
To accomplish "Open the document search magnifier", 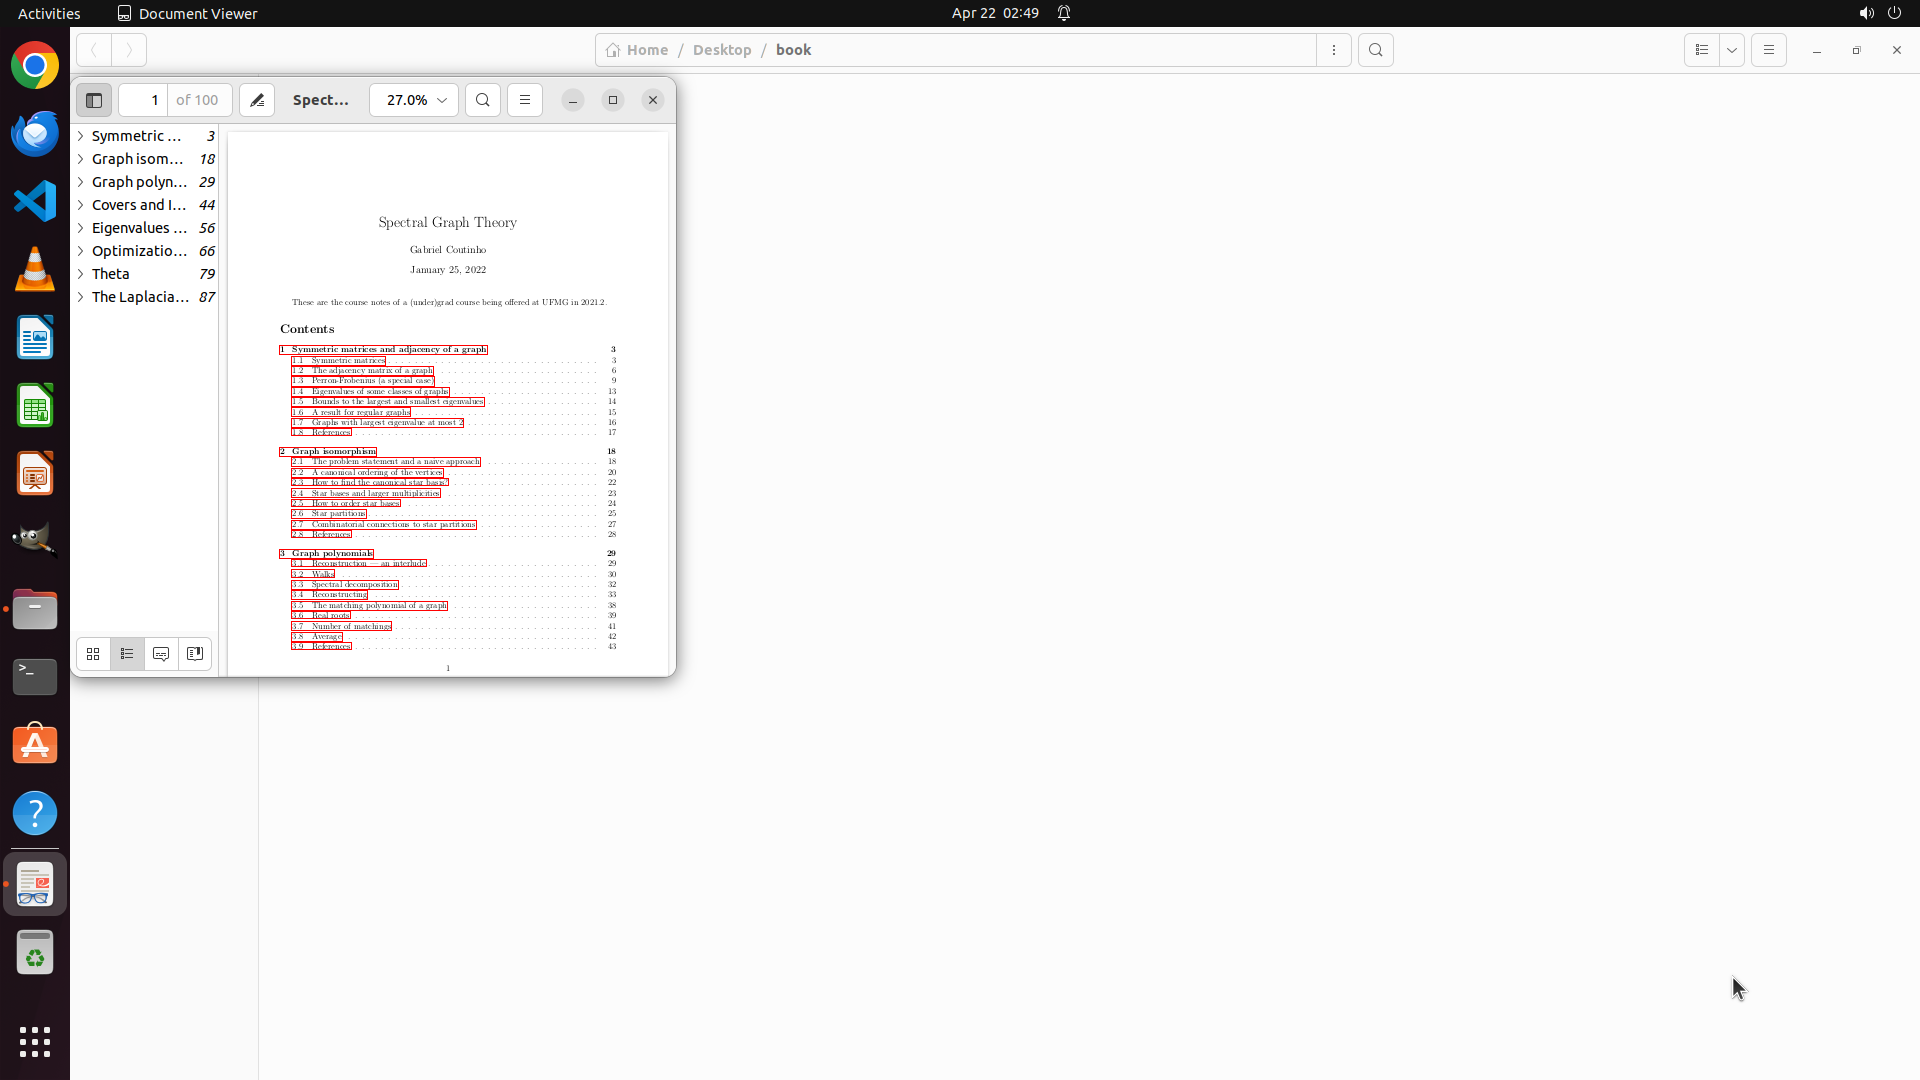I will pyautogui.click(x=483, y=100).
